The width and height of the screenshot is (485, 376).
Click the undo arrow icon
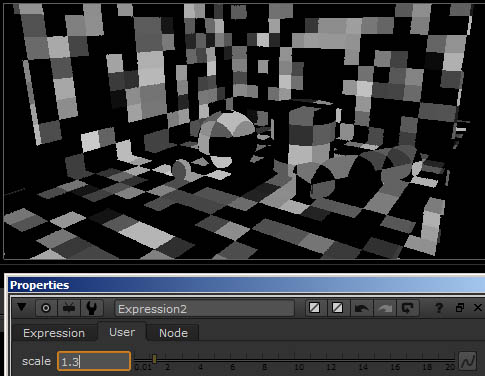pos(361,308)
